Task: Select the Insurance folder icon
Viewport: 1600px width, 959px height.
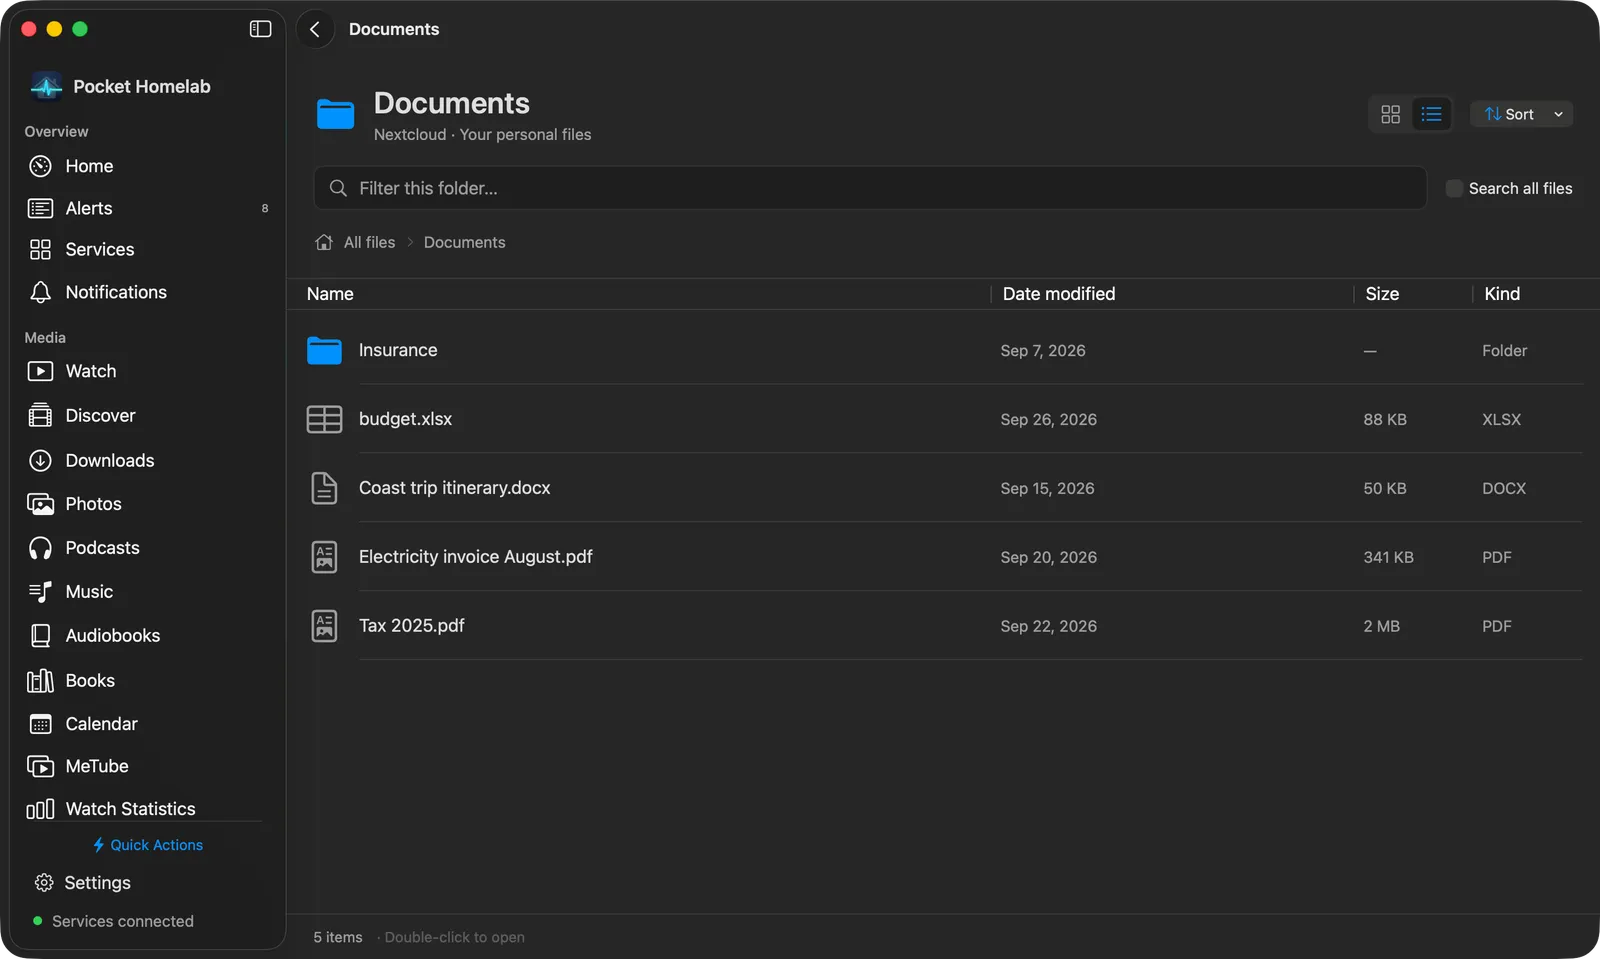Action: coord(324,350)
